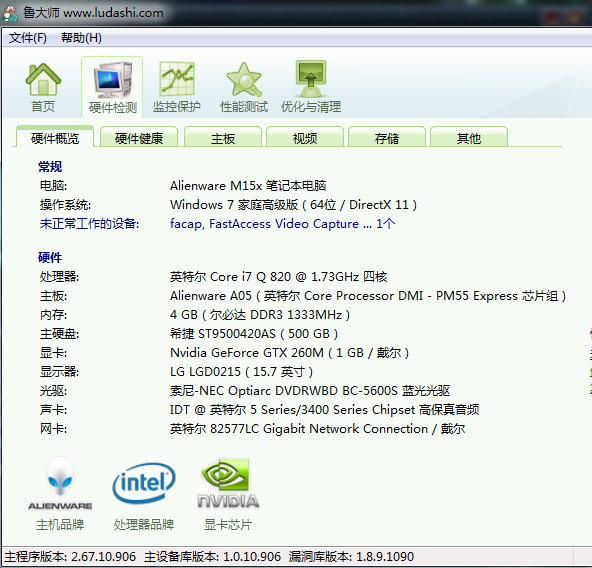
Task: Switch to the 硬件健康 tab
Action: pyautogui.click(x=139, y=137)
